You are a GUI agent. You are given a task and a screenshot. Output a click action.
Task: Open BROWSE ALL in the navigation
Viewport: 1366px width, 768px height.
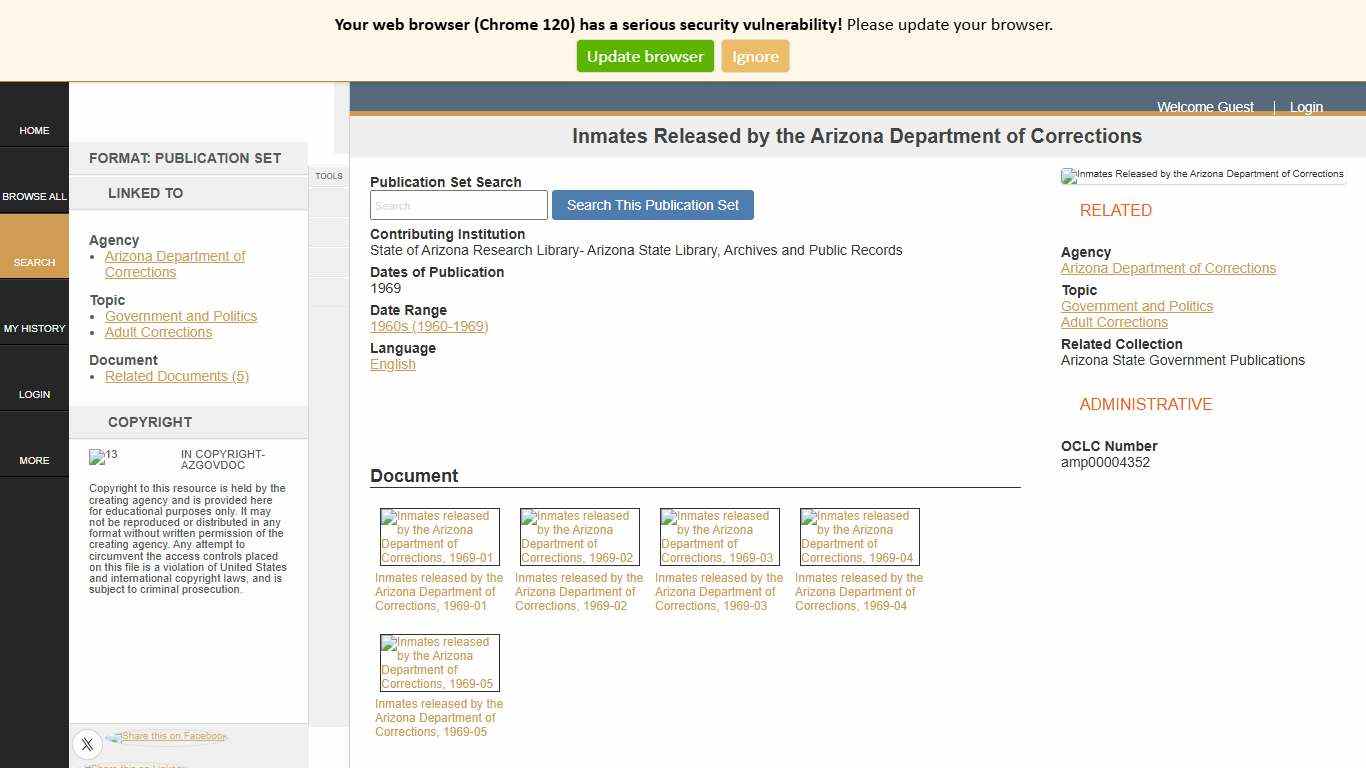point(34,196)
